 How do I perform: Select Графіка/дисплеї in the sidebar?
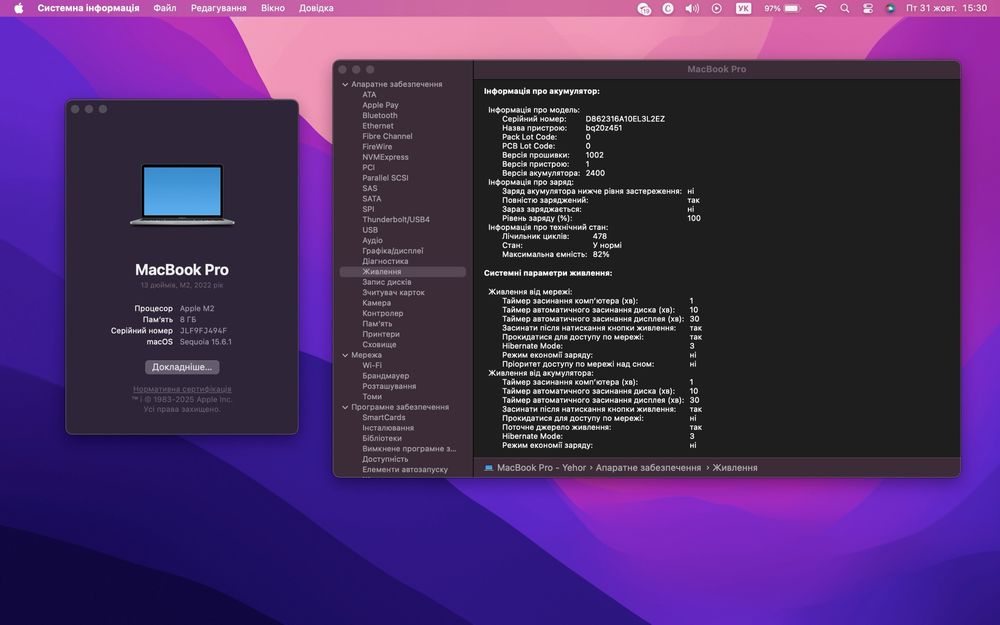392,251
